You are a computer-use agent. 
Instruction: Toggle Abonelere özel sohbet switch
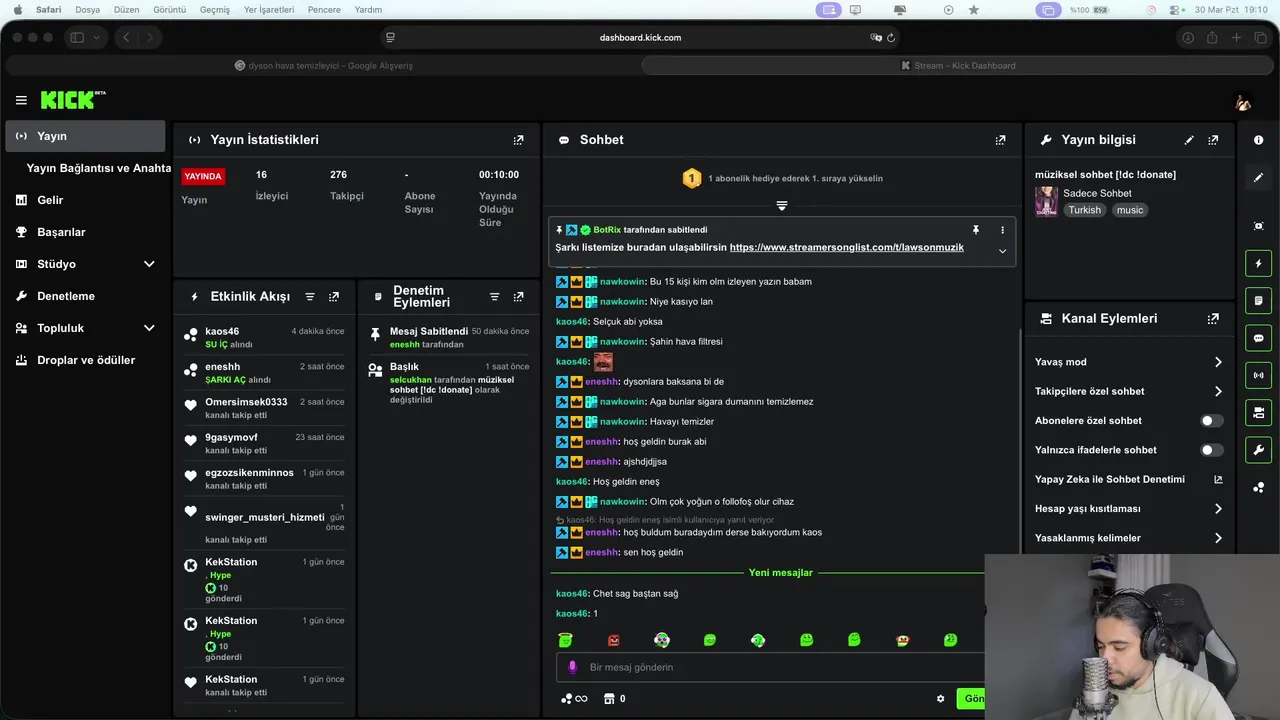tap(1211, 421)
